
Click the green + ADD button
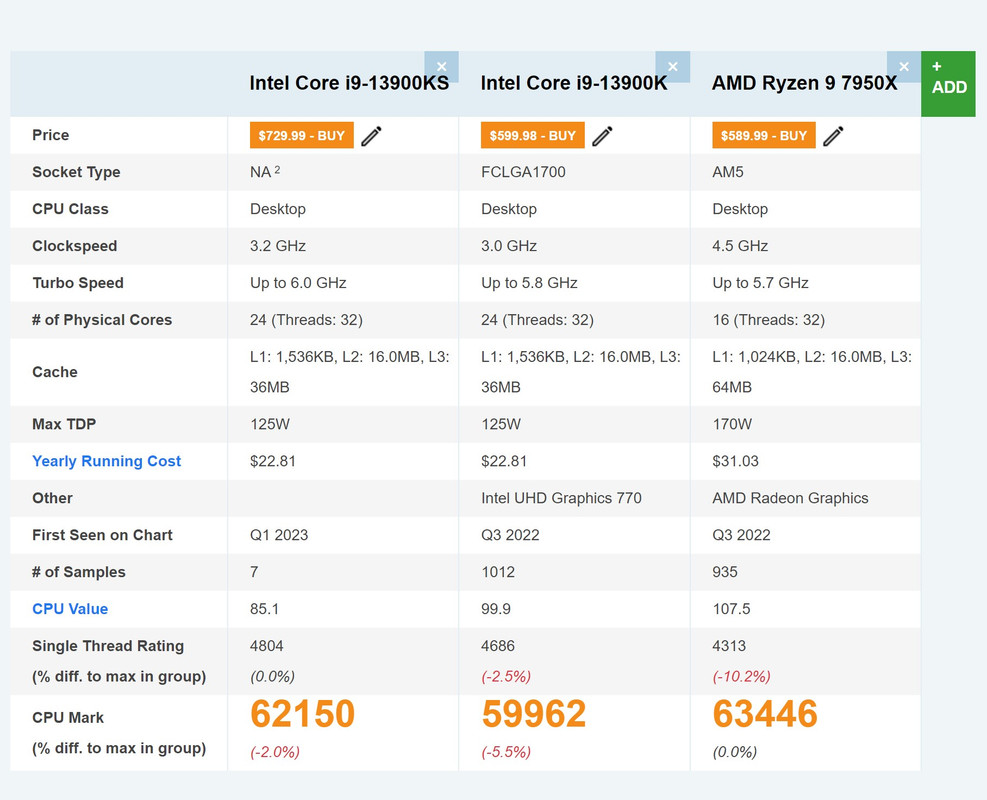(948, 84)
